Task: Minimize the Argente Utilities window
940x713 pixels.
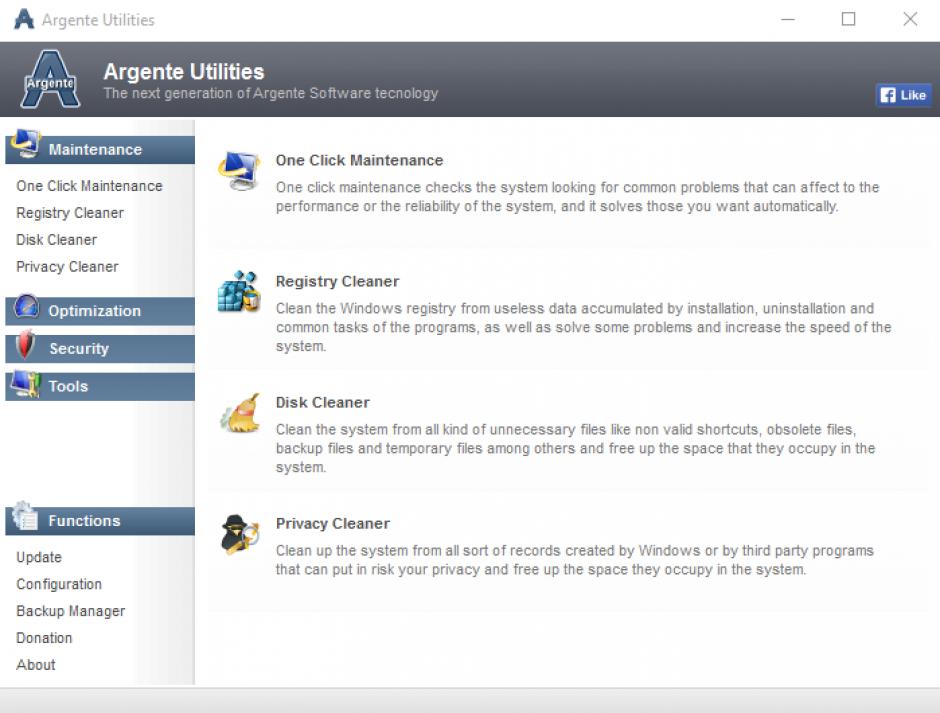Action: point(788,19)
